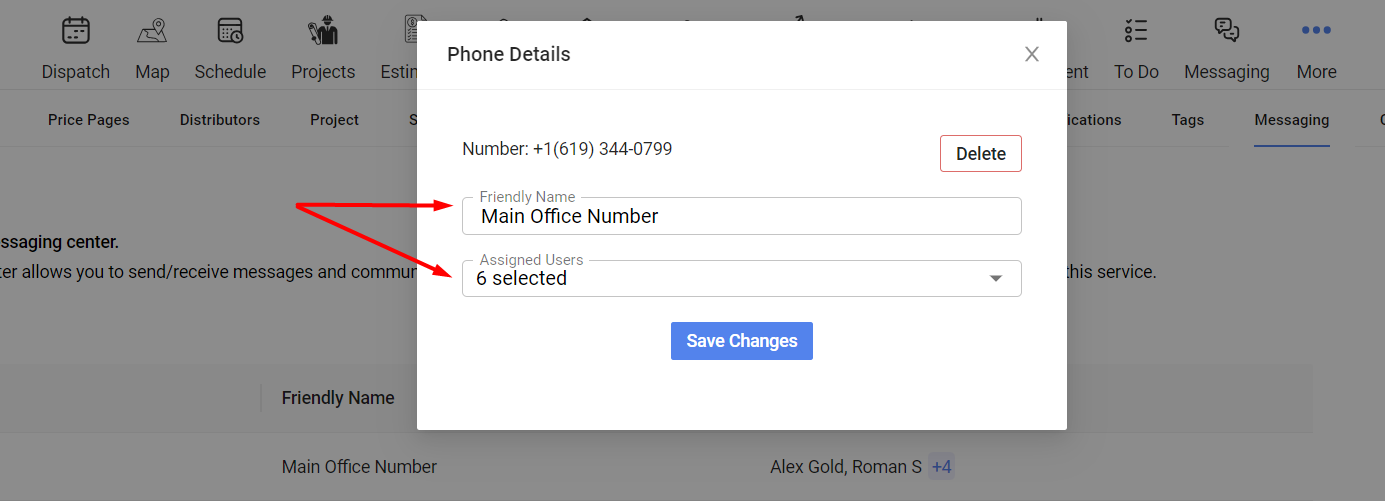Show the +4 additional assigned users badge
Screen dimensions: 1385x501
coord(941,466)
